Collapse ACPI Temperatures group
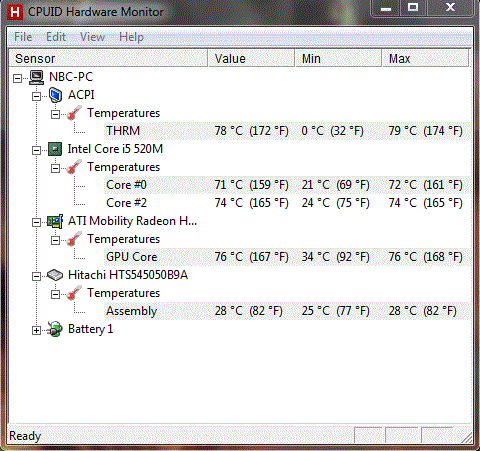The height and width of the screenshot is (451, 480). click(x=55, y=114)
